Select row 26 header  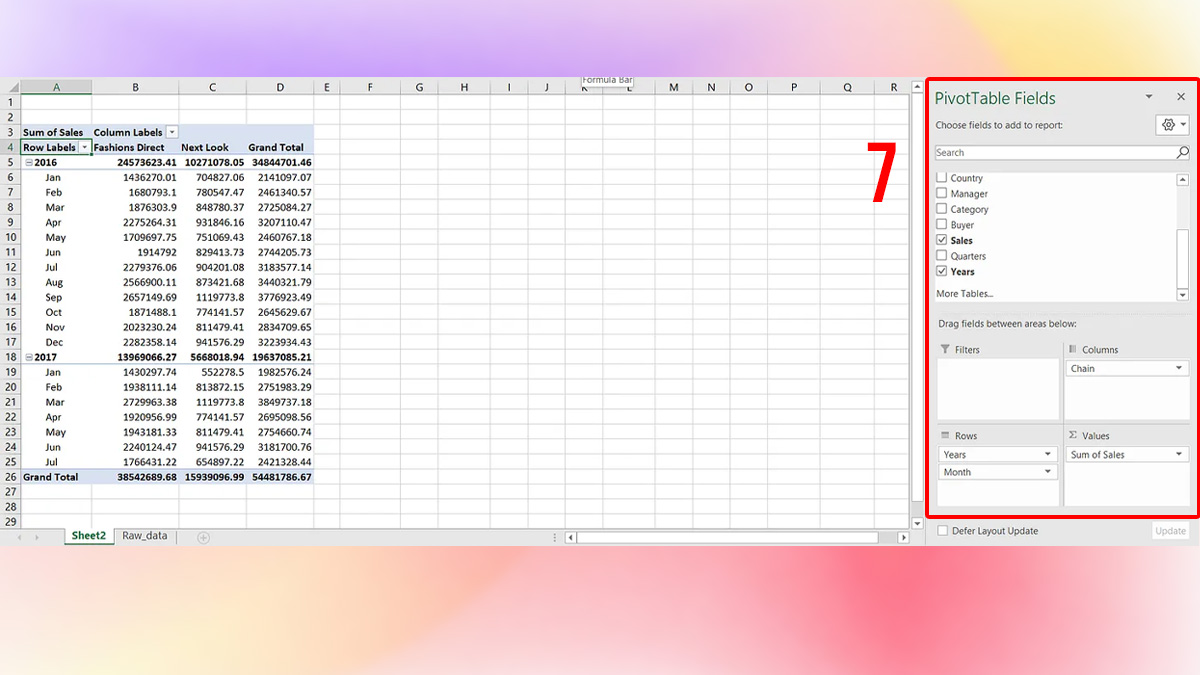point(11,477)
